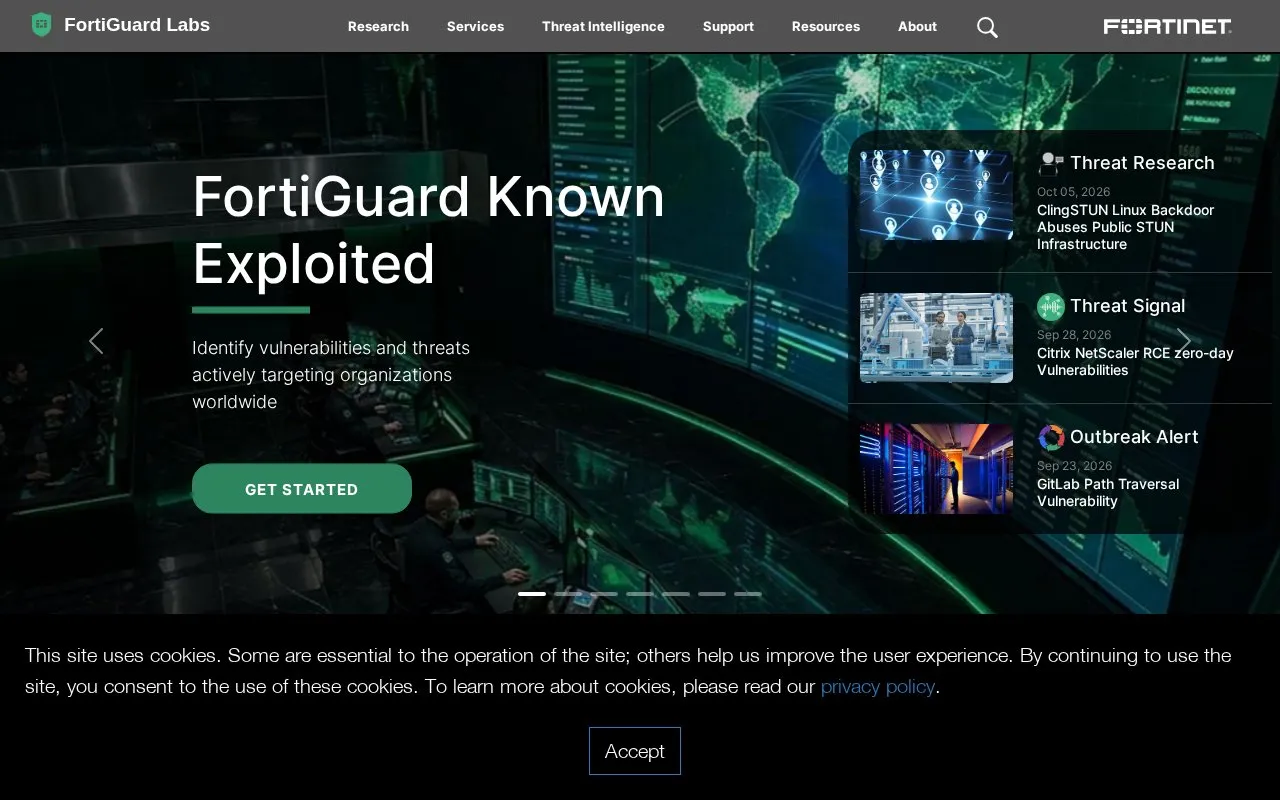Click the GET STARTED button
This screenshot has width=1280, height=800.
tap(302, 489)
